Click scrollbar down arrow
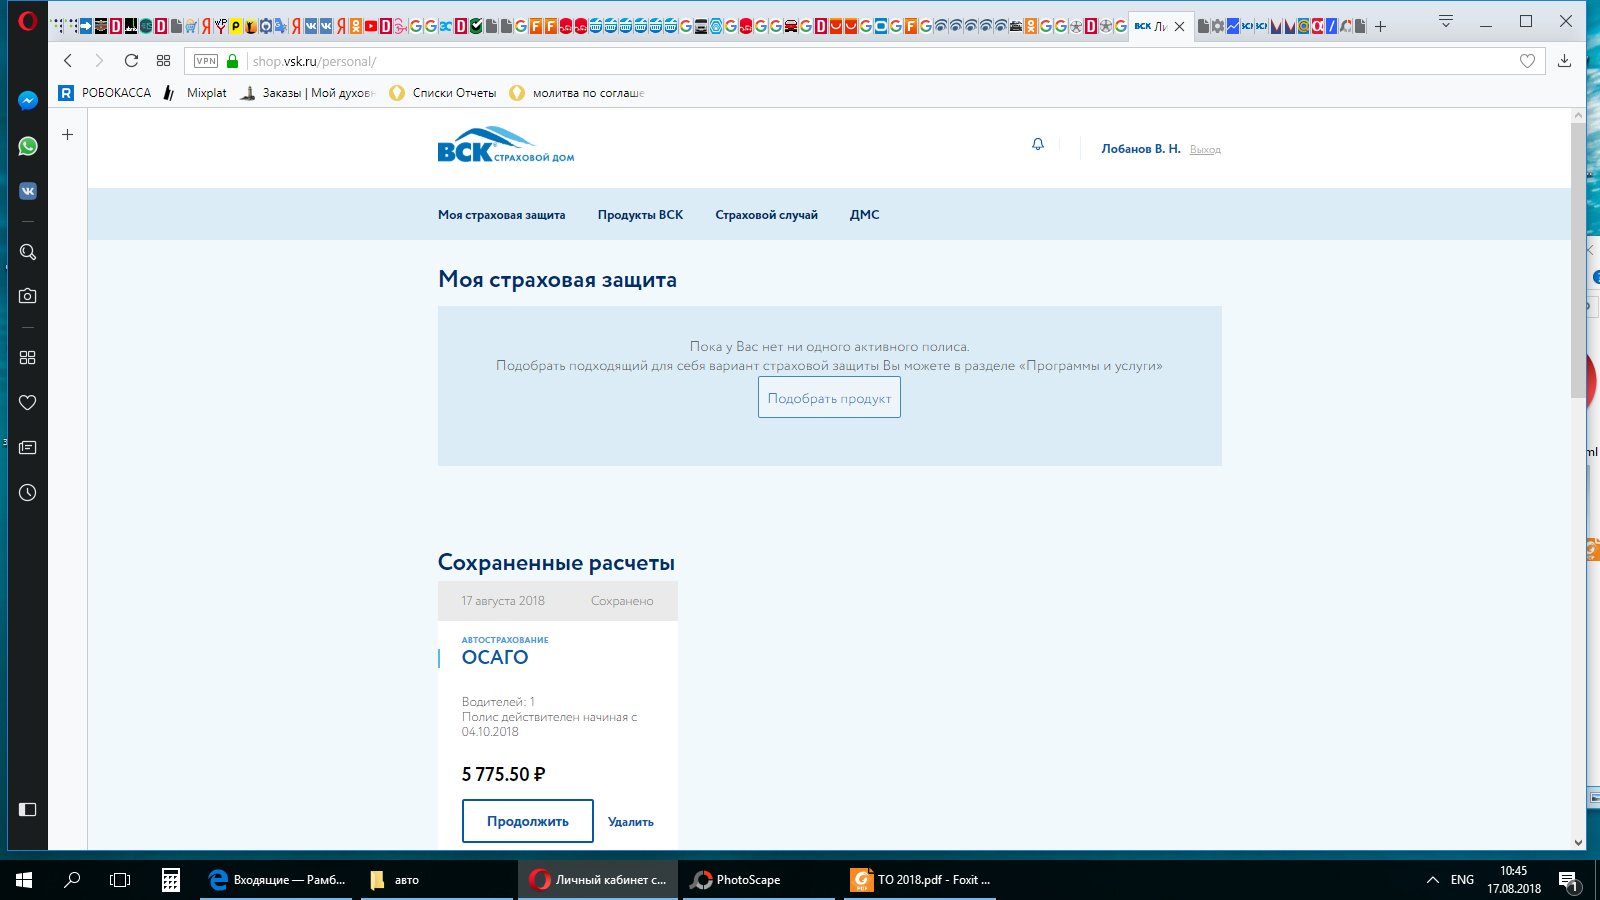This screenshot has width=1600, height=900. coord(1578,842)
